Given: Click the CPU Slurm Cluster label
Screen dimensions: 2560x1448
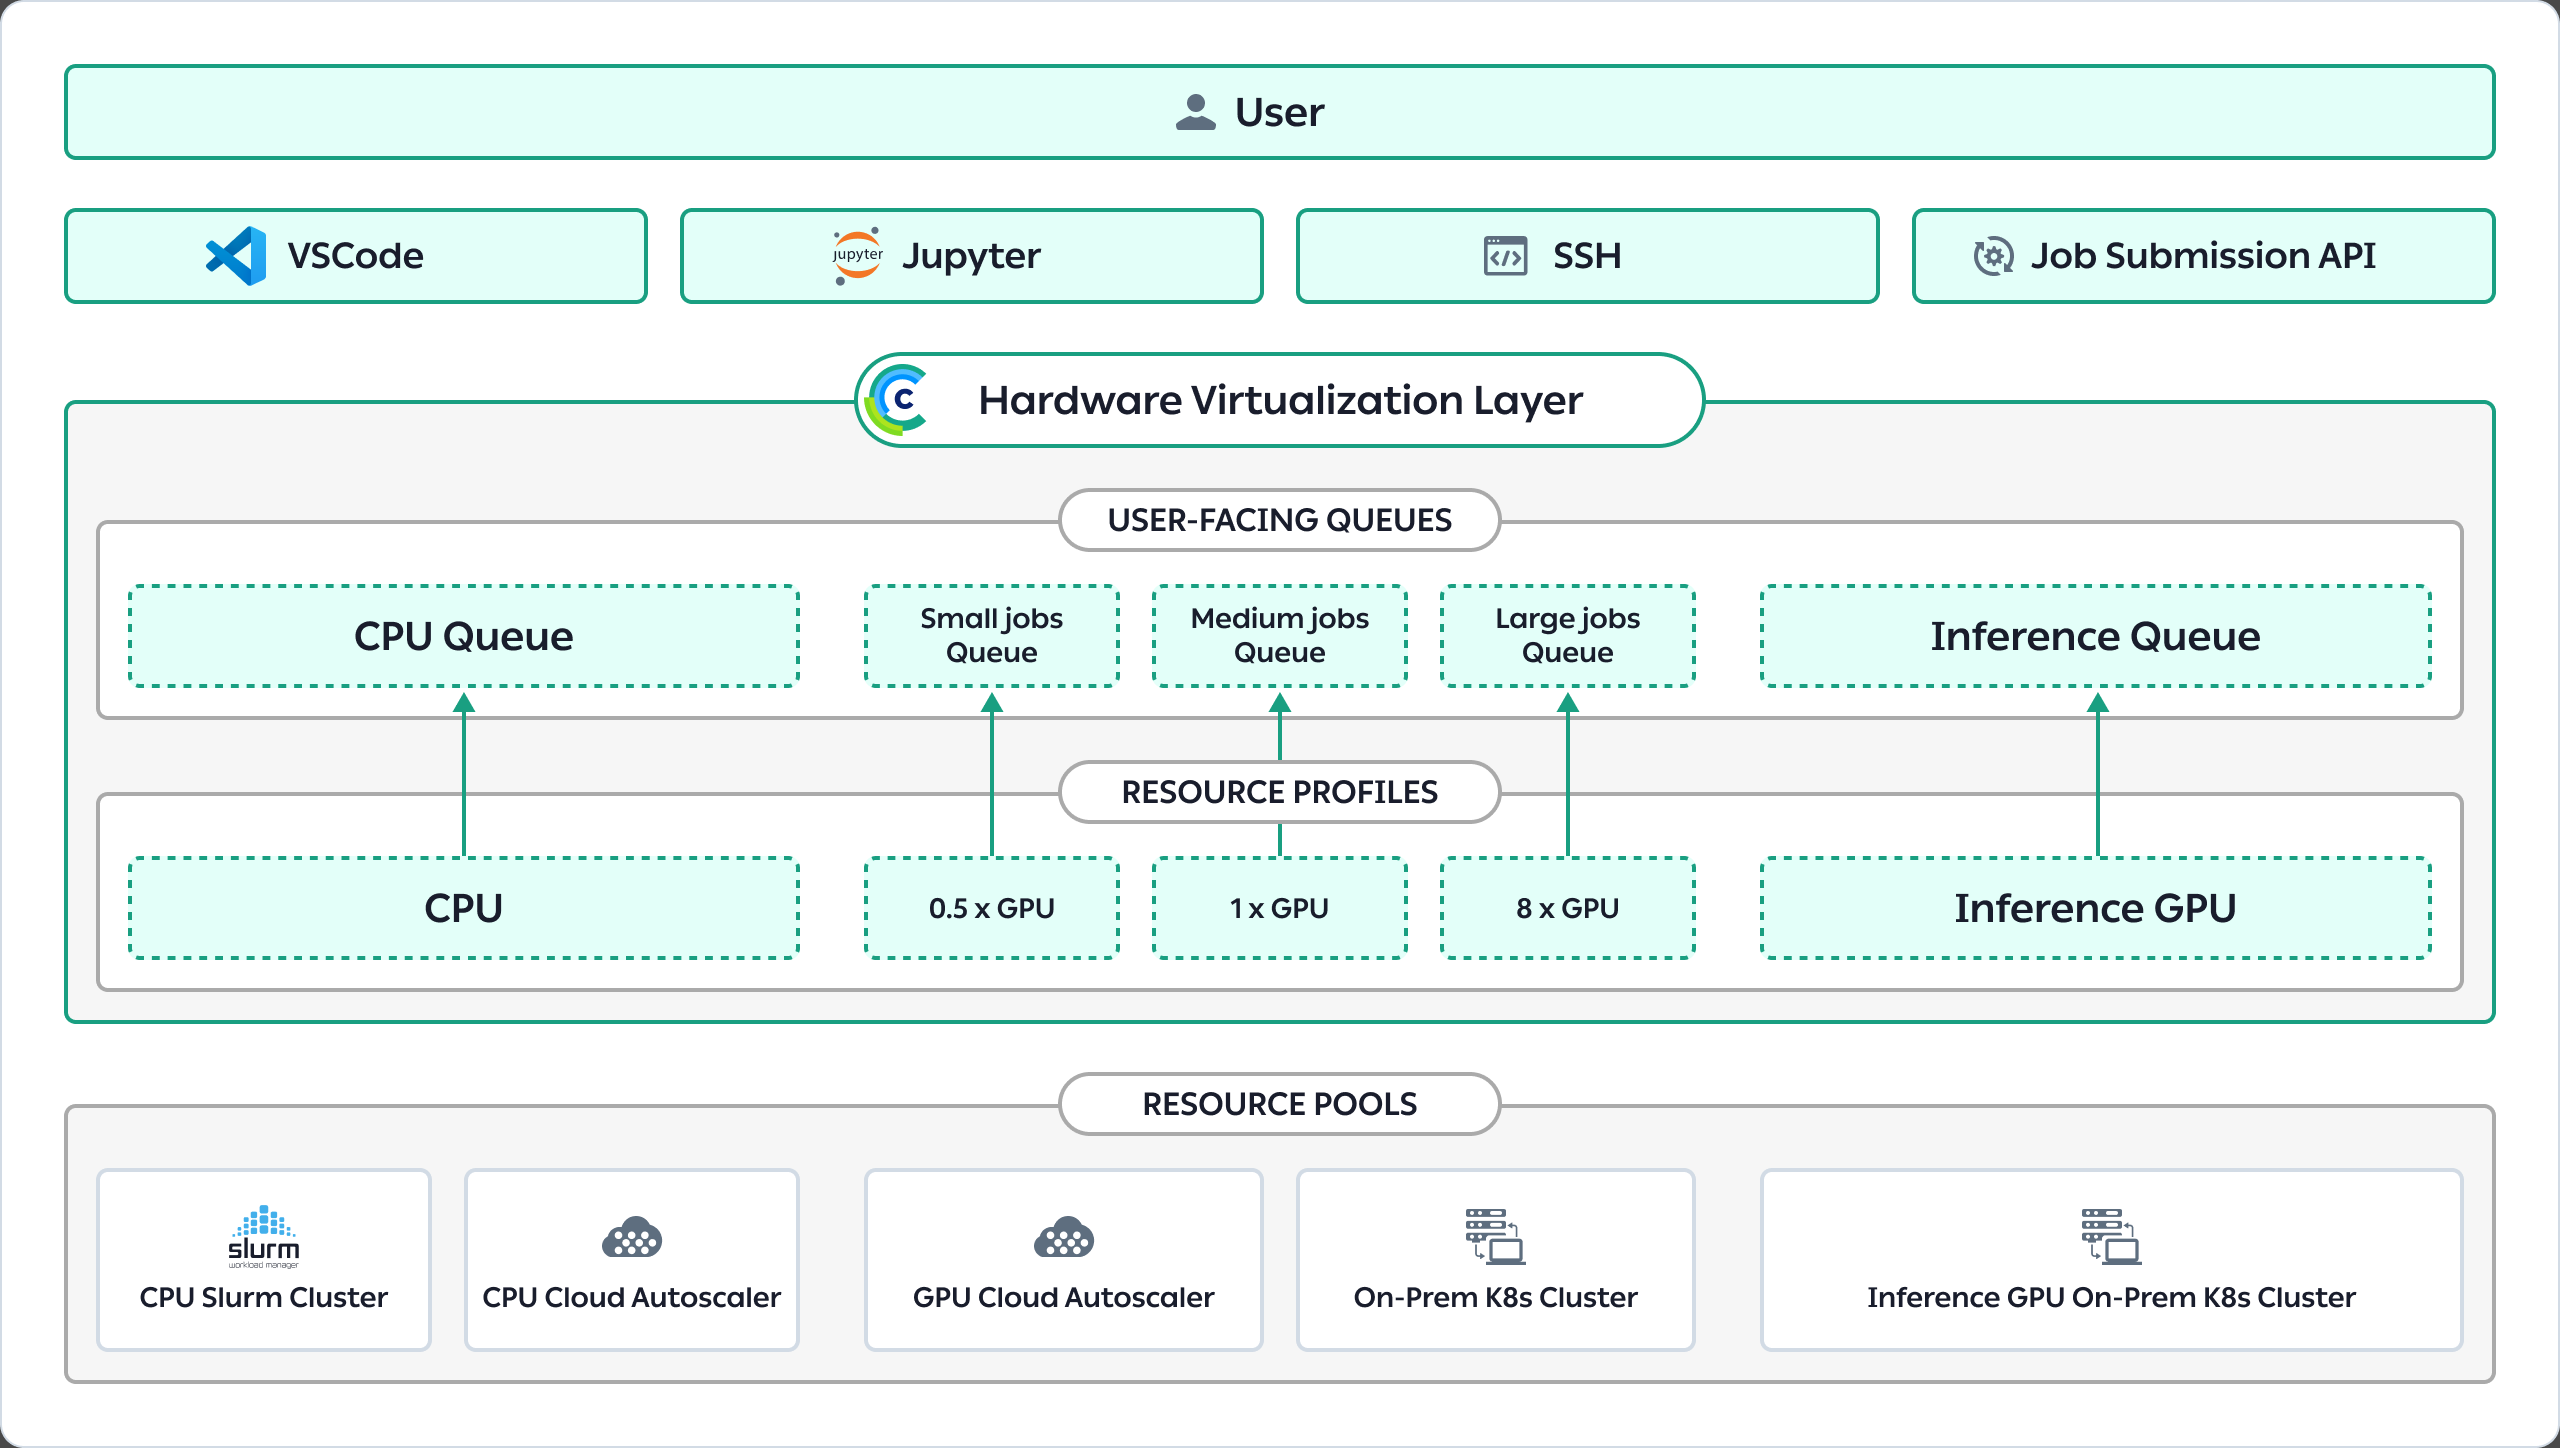Looking at the screenshot, I should point(264,1297).
